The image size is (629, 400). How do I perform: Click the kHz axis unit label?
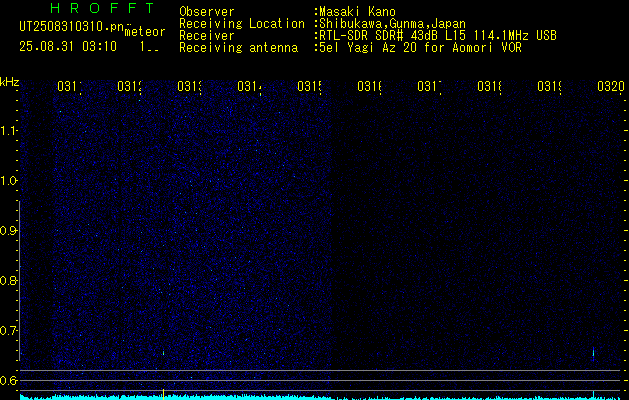10,83
